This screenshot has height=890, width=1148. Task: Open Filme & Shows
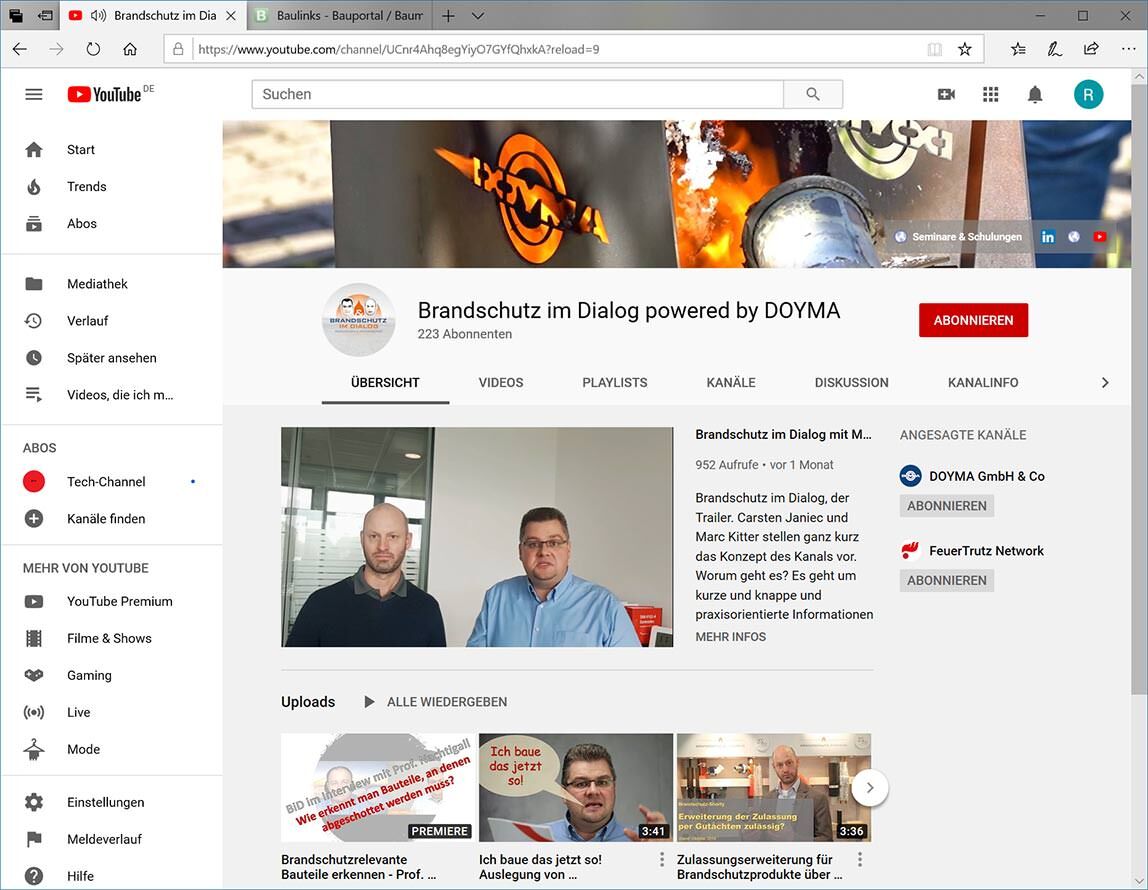click(x=111, y=638)
